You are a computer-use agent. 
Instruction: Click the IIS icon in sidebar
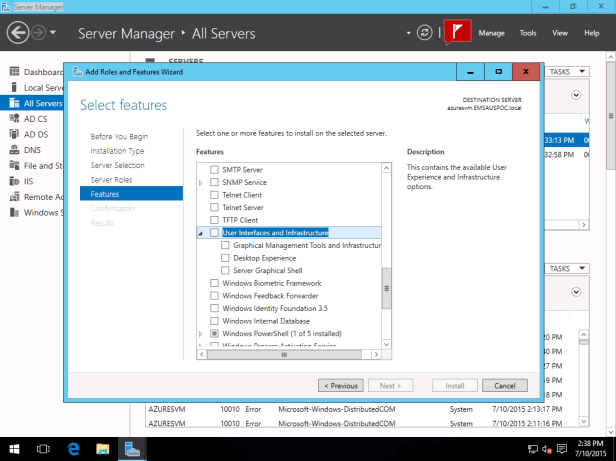coord(14,181)
